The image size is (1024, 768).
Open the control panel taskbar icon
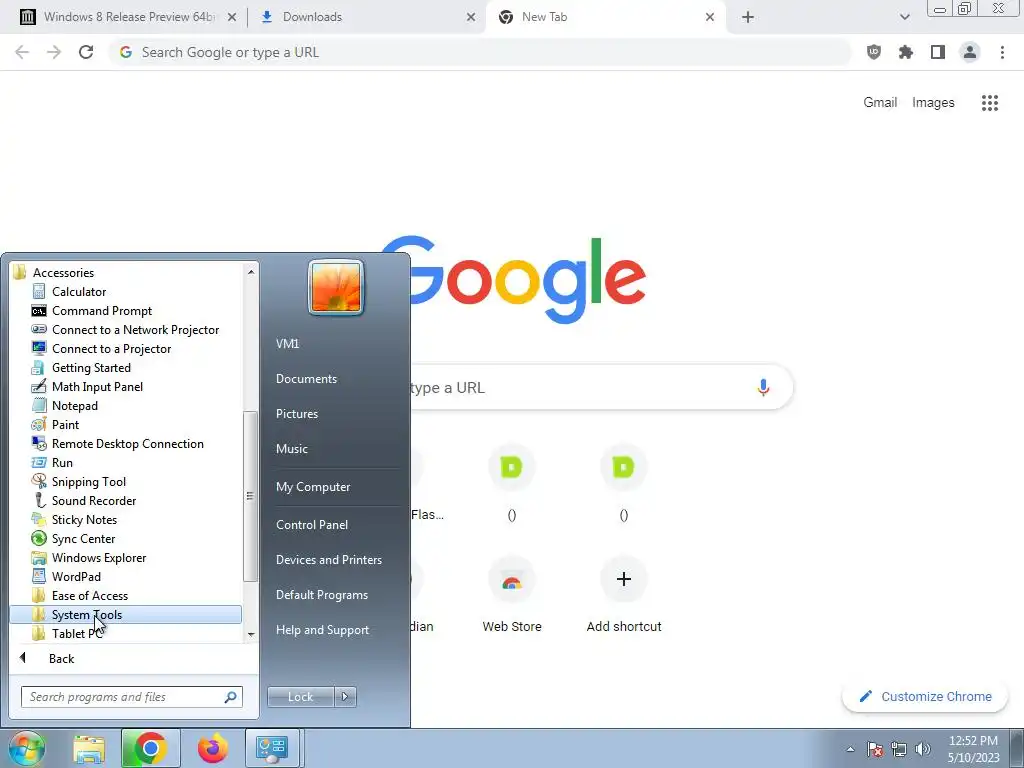pyautogui.click(x=272, y=748)
